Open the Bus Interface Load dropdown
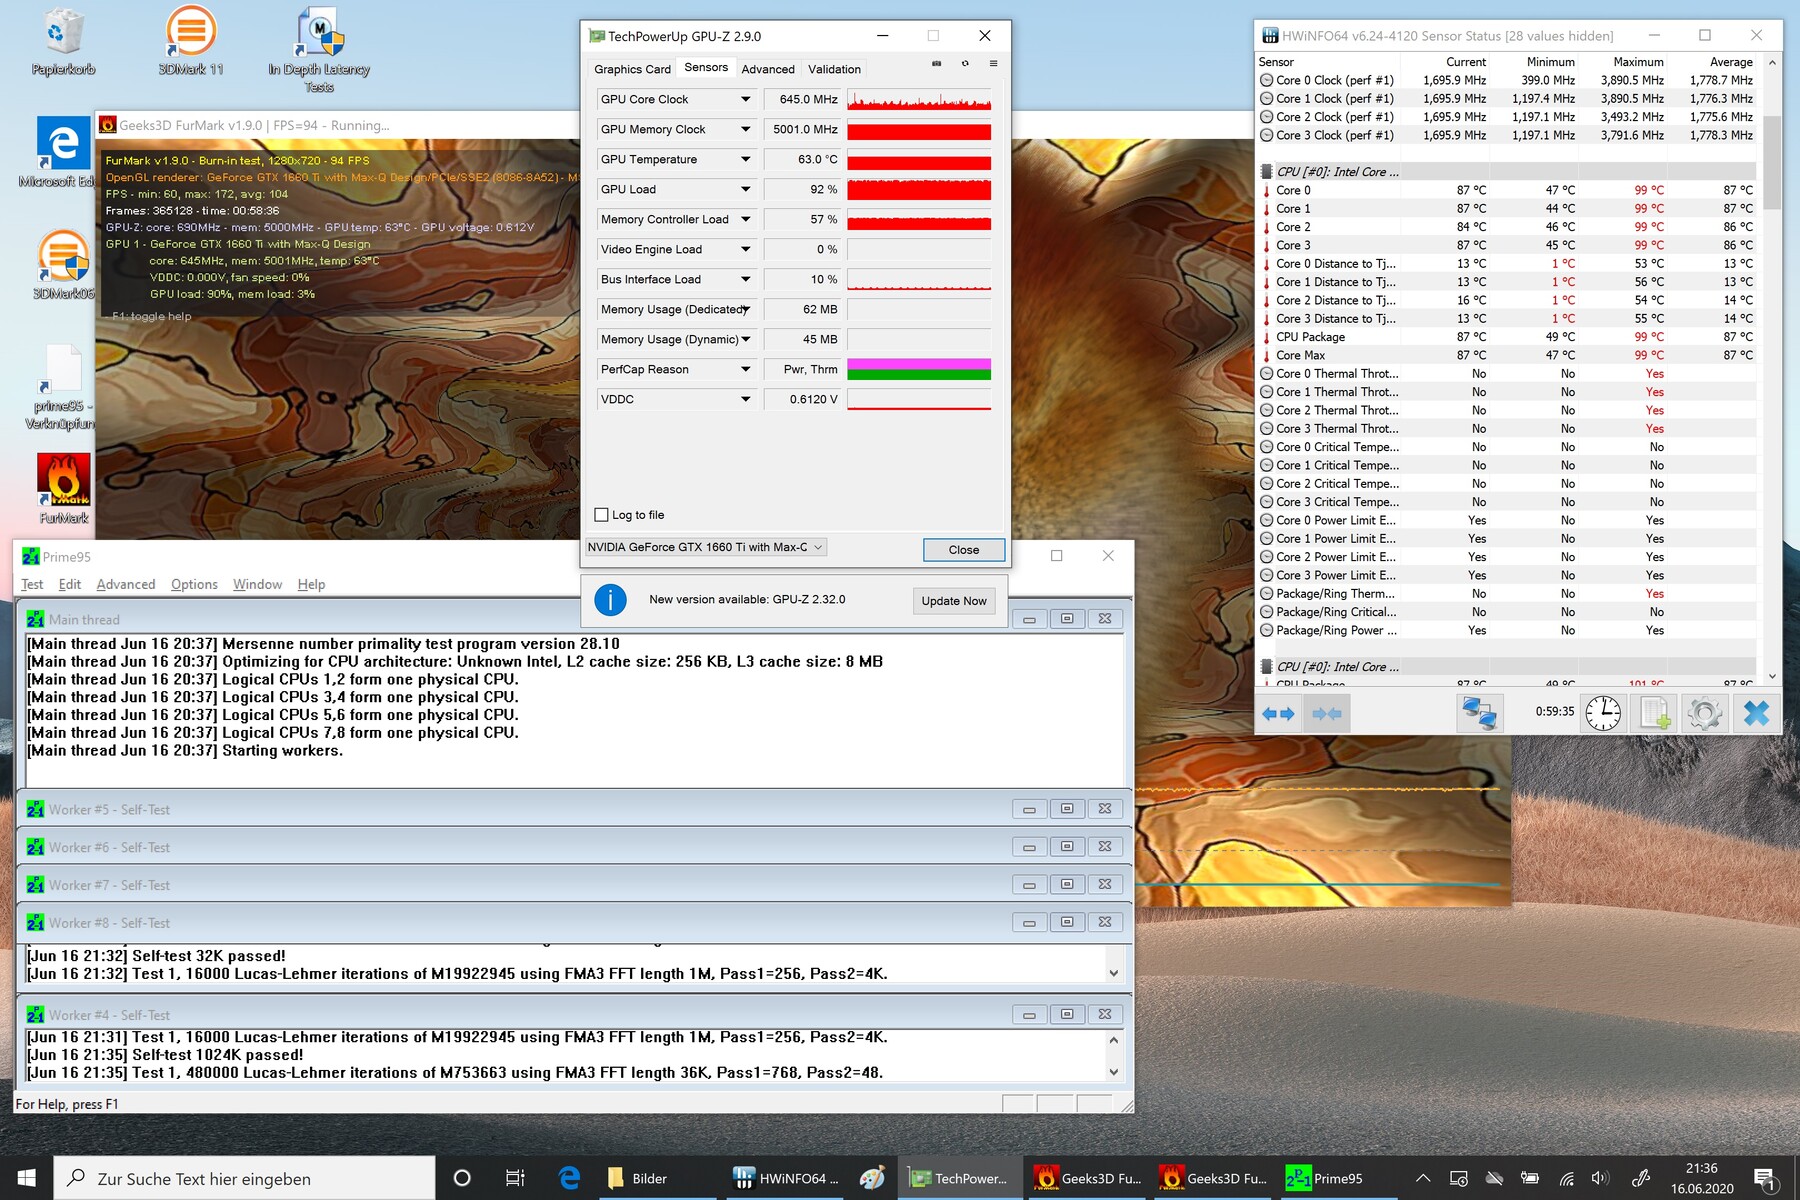1800x1200 pixels. pos(745,279)
